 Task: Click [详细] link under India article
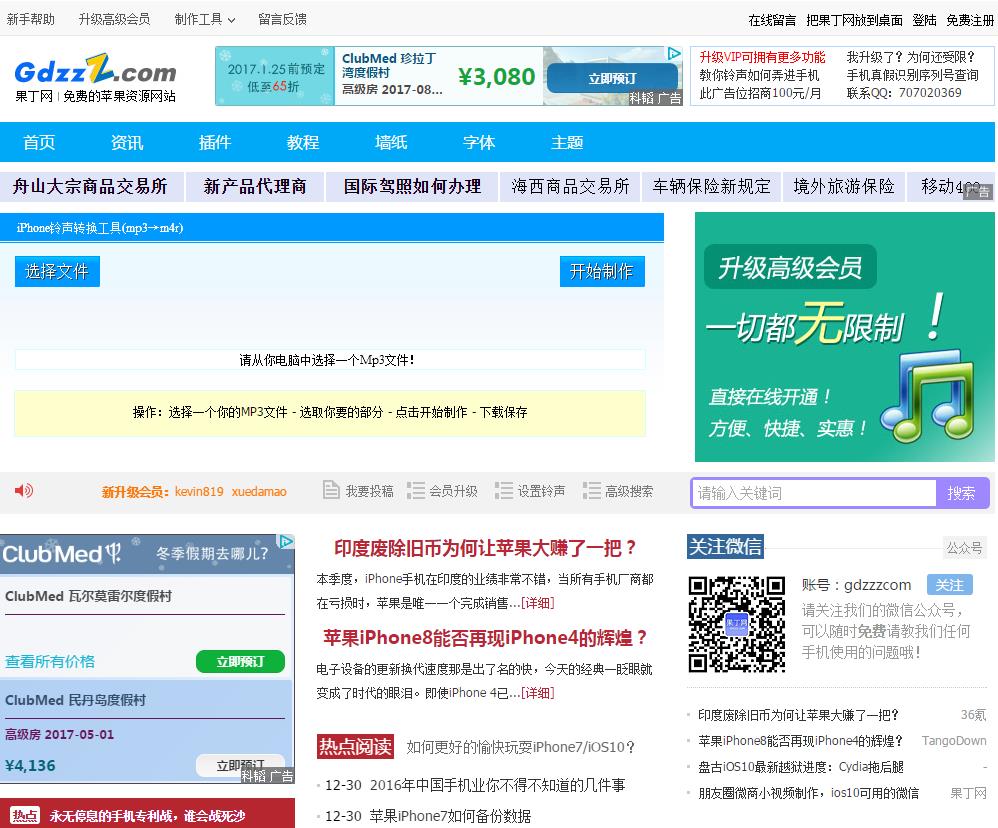click(x=538, y=603)
